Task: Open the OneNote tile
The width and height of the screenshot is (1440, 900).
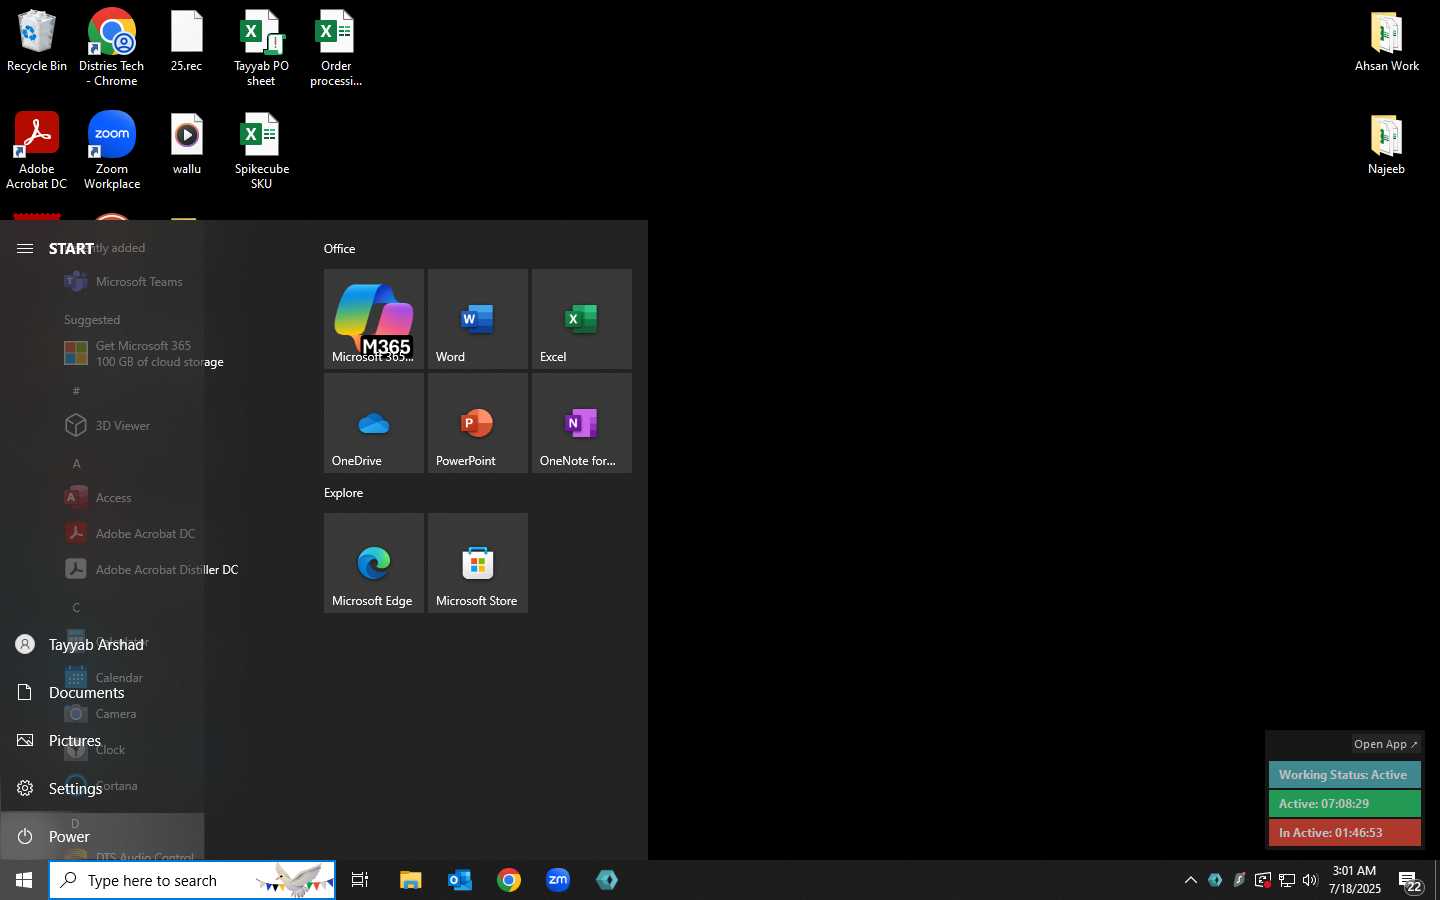Action: point(582,423)
